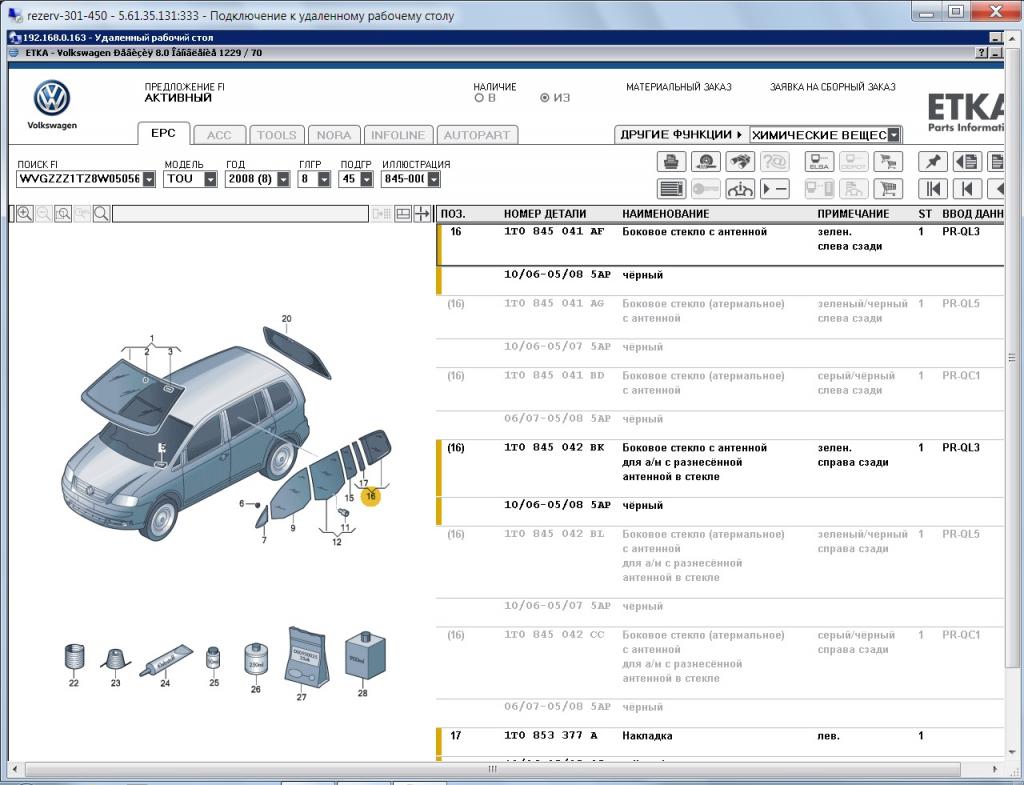Screen dimensions: 1024x785
Task: Click the Volkswagen logo
Action: click(52, 98)
